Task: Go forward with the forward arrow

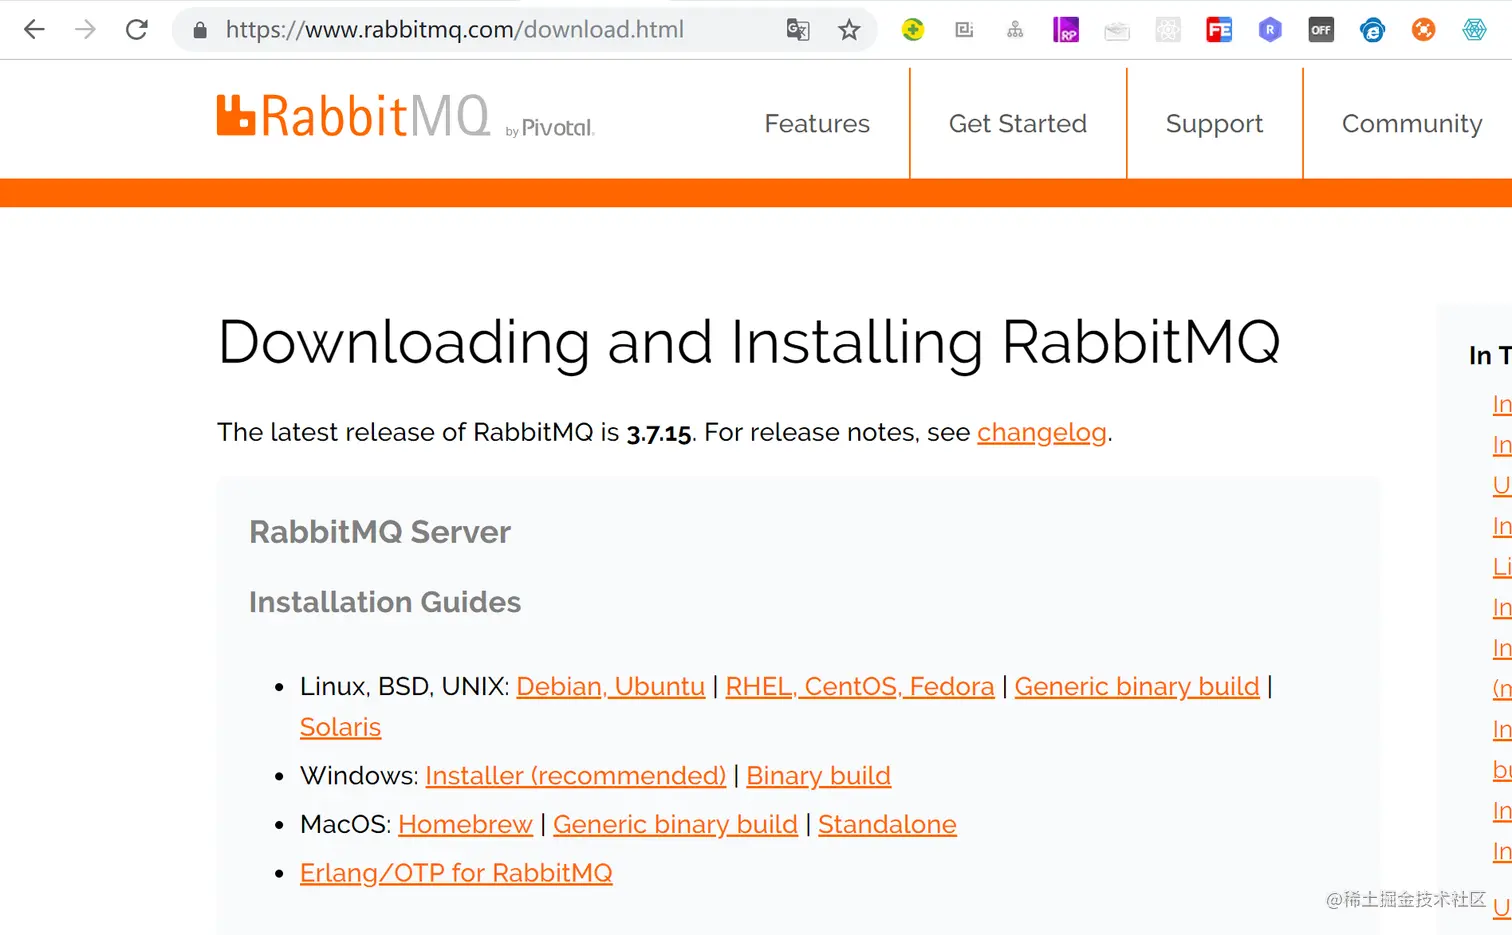Action: coord(85,30)
